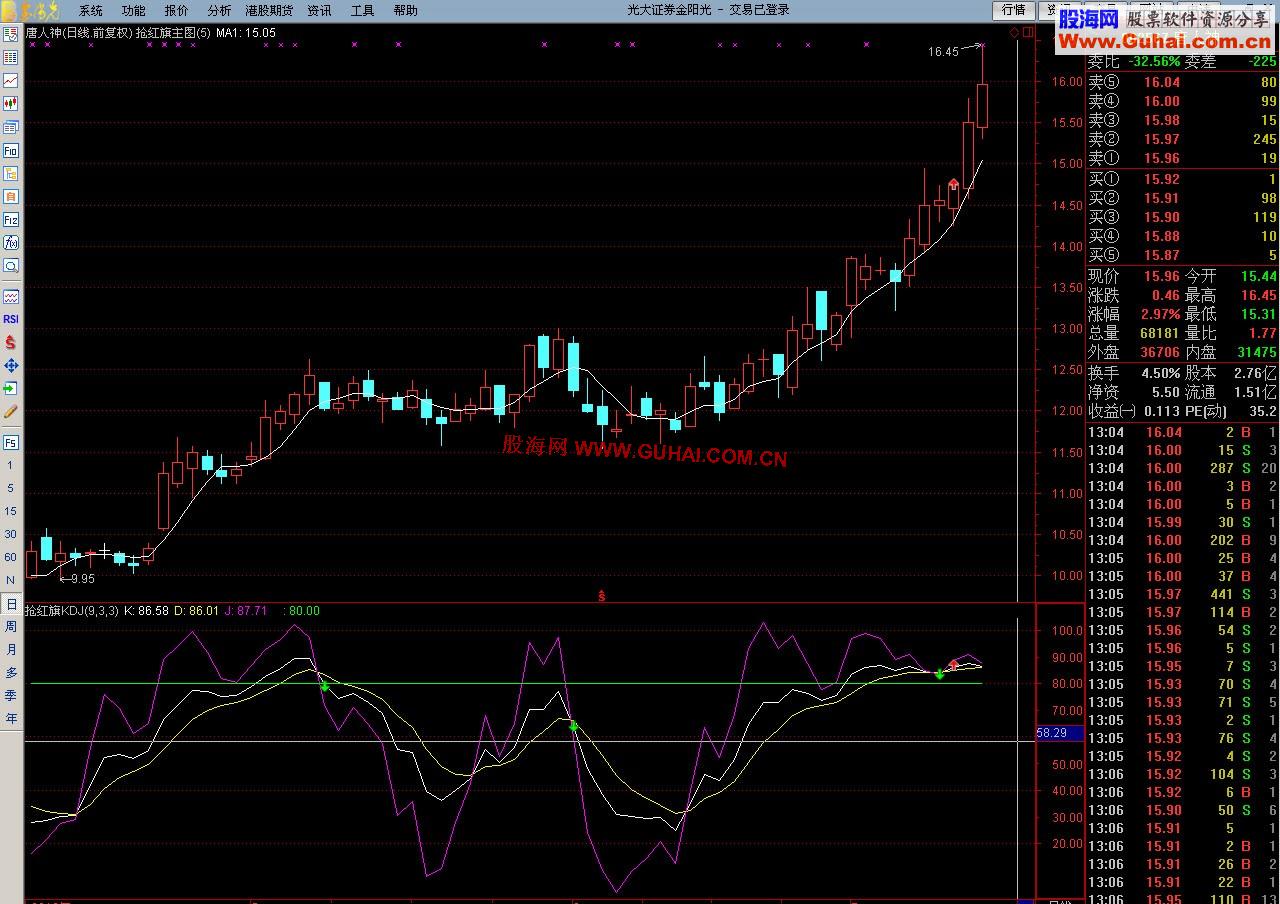Open the 功能 menu
Image resolution: width=1280 pixels, height=904 pixels.
pos(133,10)
